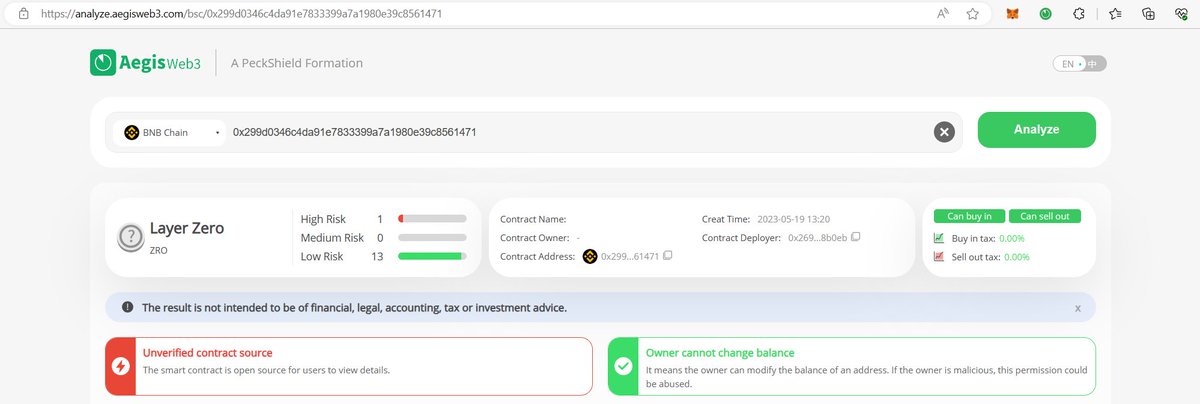Copy the deployer address 0x269...8b0eb
This screenshot has width=1200, height=404.
point(855,238)
